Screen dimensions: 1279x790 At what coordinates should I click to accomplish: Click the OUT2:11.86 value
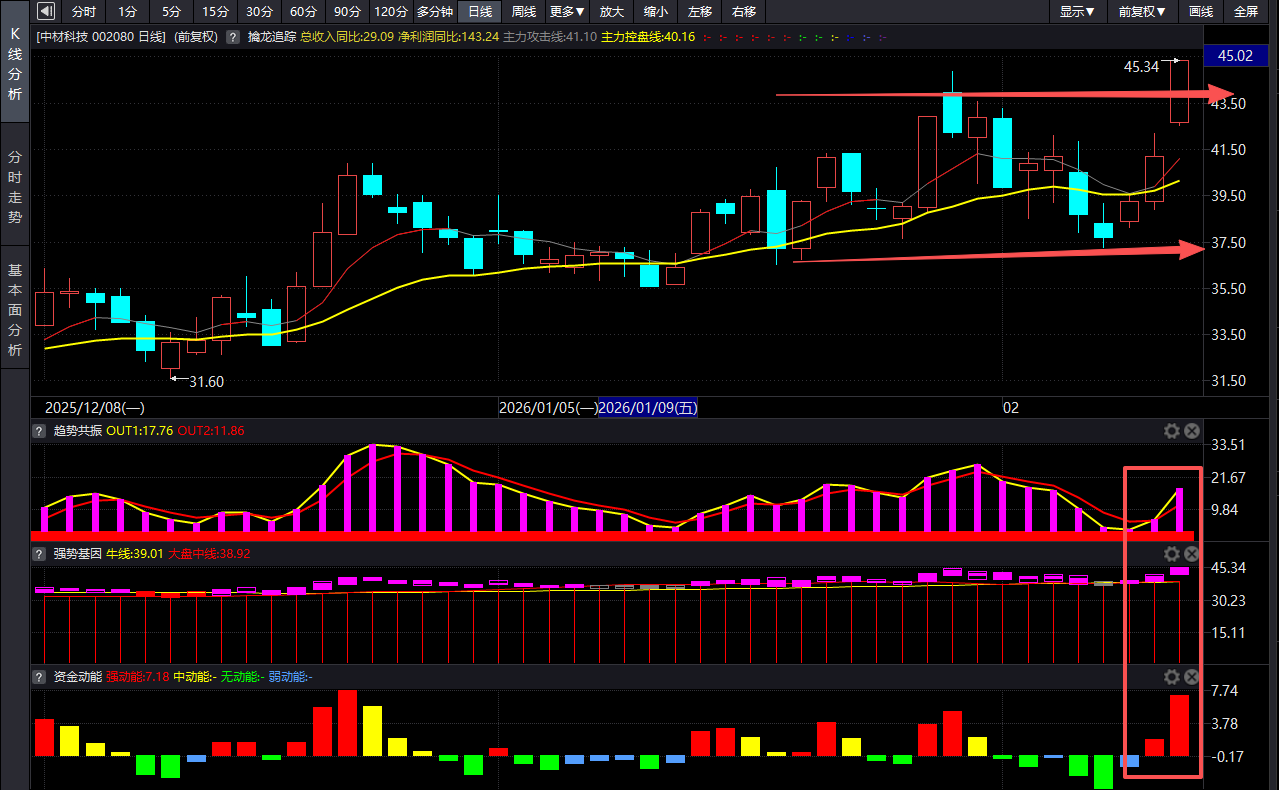(x=211, y=431)
